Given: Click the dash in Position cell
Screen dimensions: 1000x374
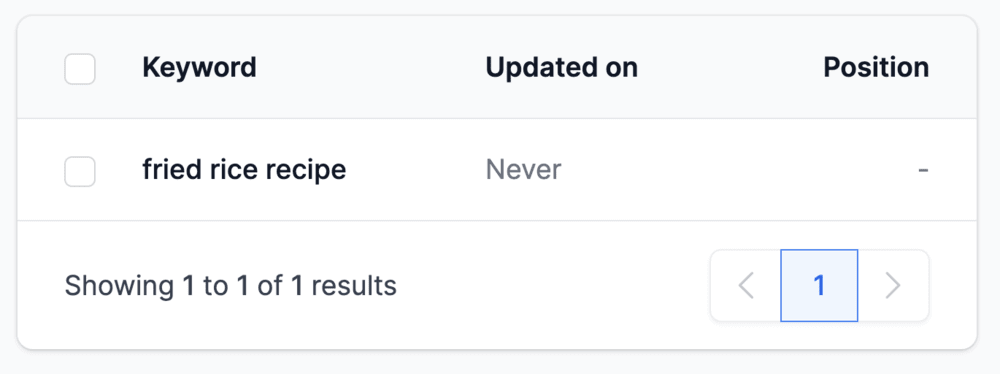Looking at the screenshot, I should point(923,170).
